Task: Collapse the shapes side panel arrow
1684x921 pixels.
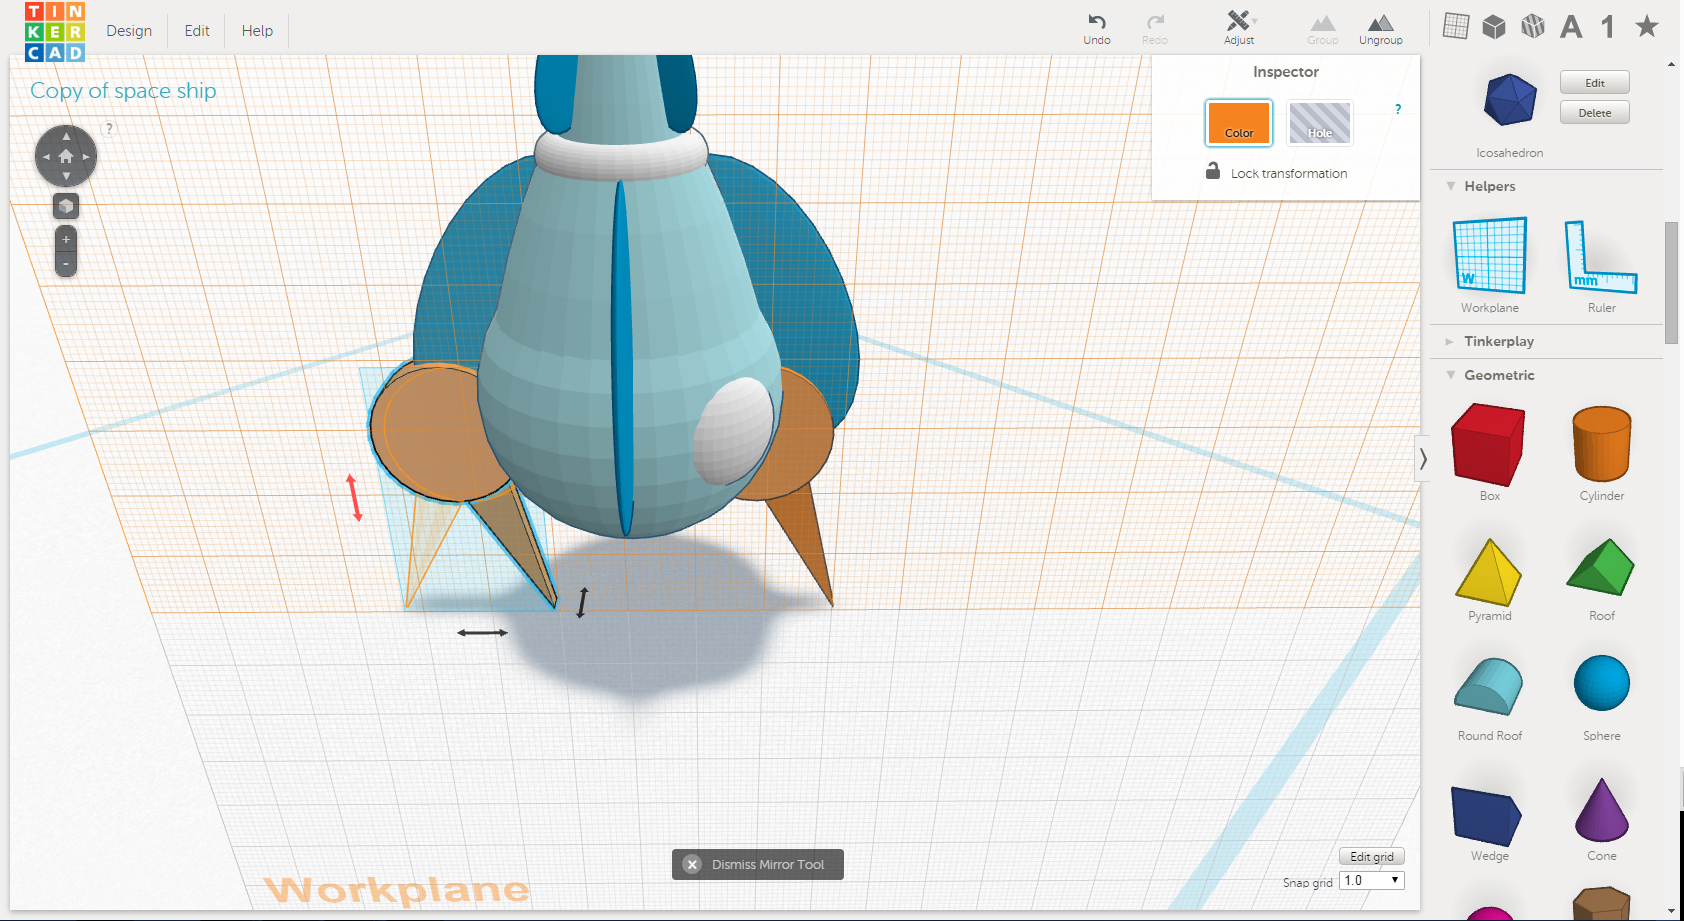Action: pyautogui.click(x=1423, y=459)
